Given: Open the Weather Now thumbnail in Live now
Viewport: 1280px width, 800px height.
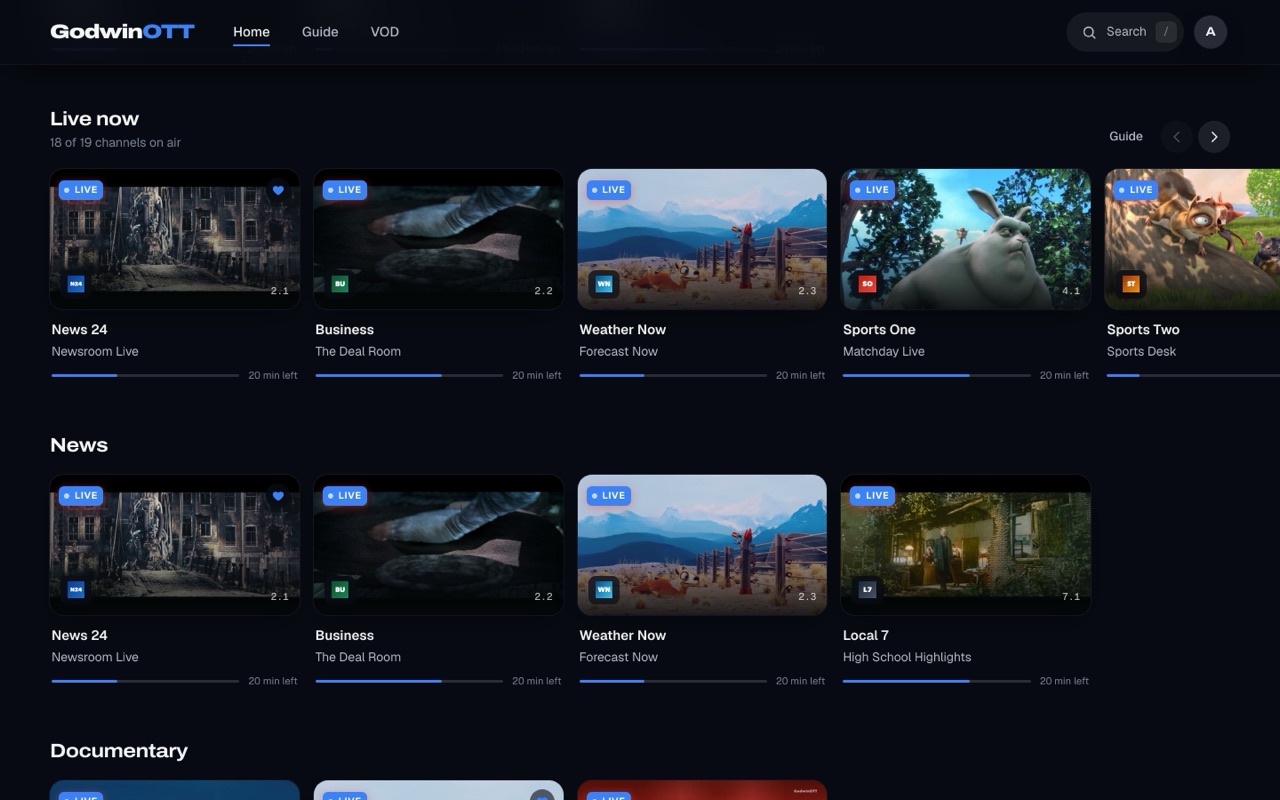Looking at the screenshot, I should tap(702, 239).
